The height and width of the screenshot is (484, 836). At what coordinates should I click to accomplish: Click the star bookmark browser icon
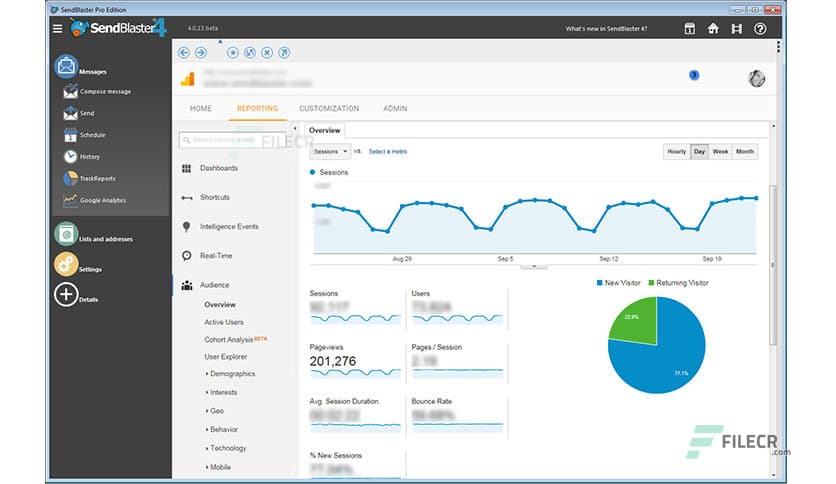[x=233, y=52]
